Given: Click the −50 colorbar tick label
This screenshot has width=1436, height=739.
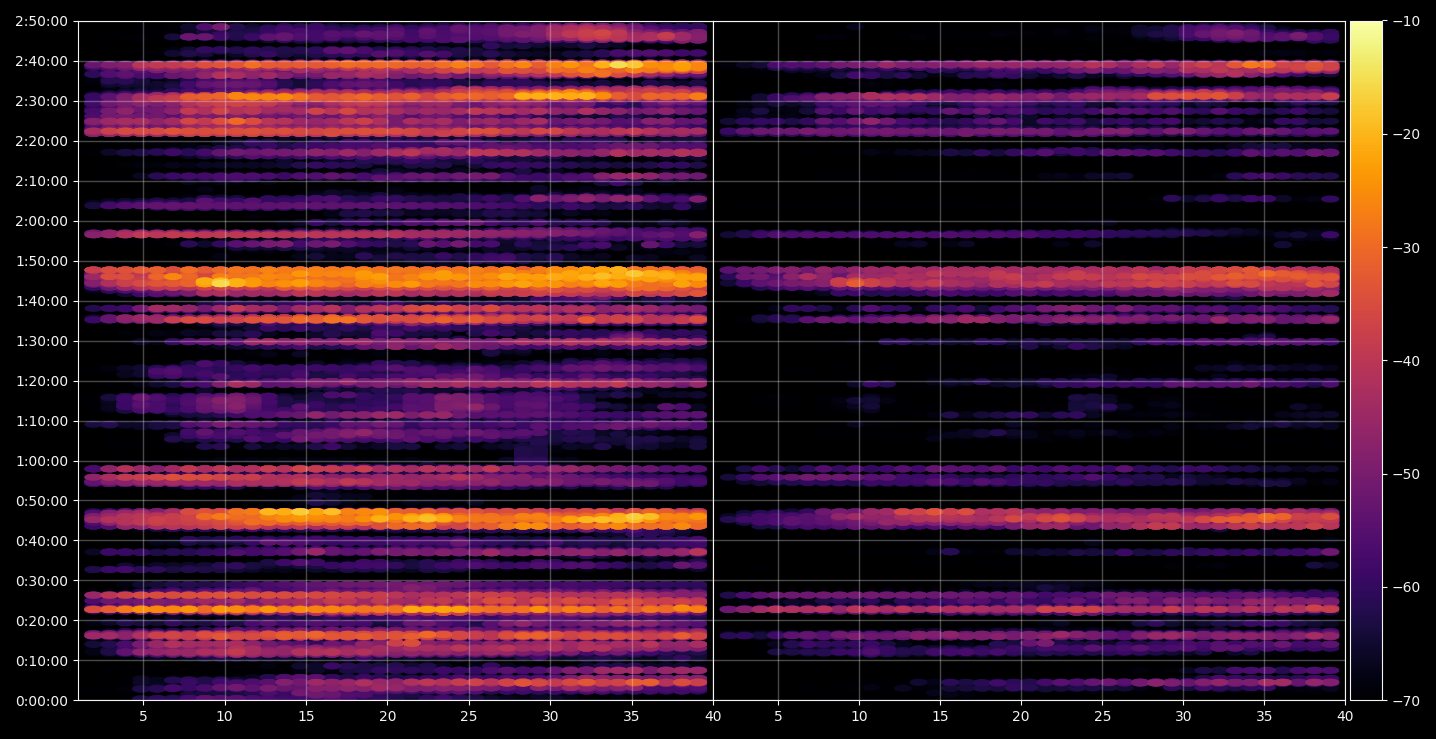Looking at the screenshot, I should pos(1404,474).
